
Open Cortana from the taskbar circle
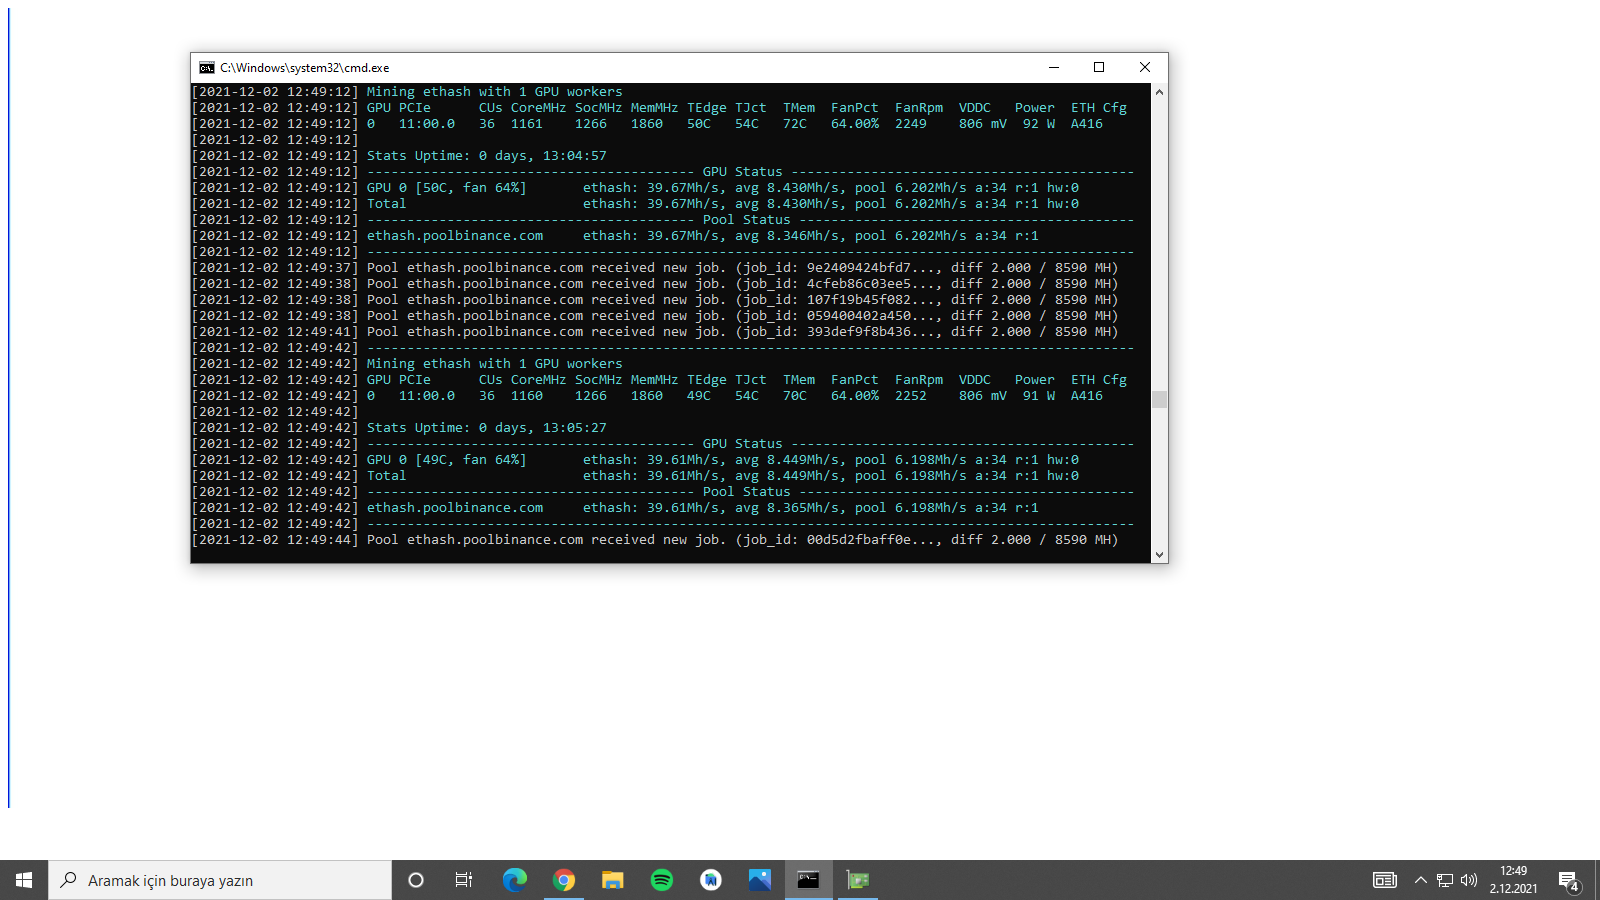tap(416, 880)
